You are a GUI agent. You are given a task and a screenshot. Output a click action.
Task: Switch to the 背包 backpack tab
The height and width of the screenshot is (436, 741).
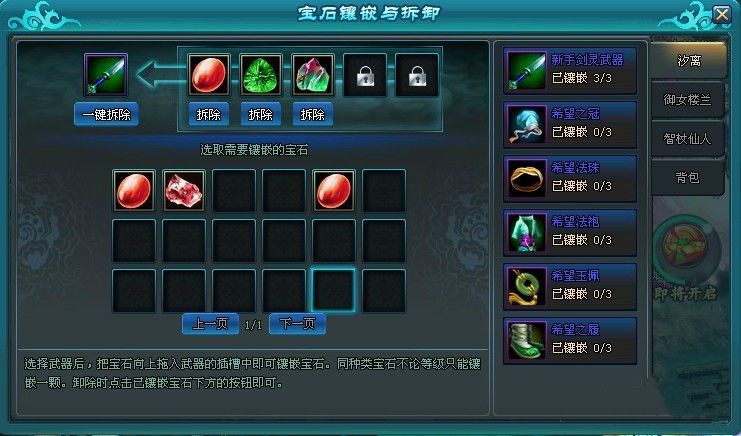tap(688, 178)
